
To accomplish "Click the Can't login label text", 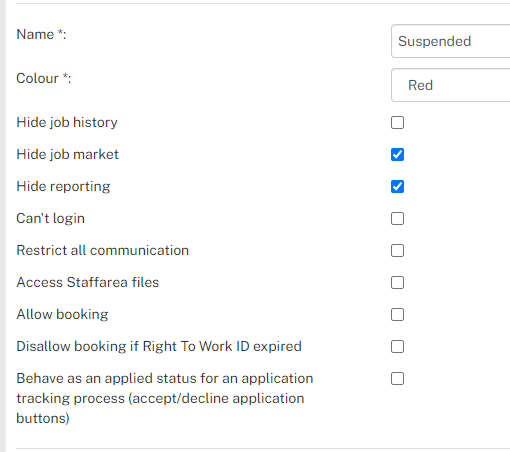I will pyautogui.click(x=50, y=218).
